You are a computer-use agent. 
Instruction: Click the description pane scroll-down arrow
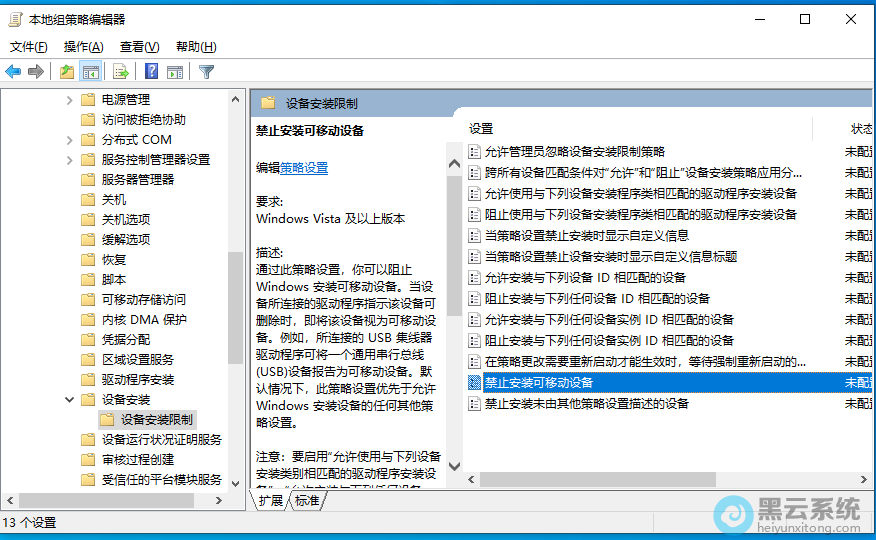pyautogui.click(x=453, y=466)
